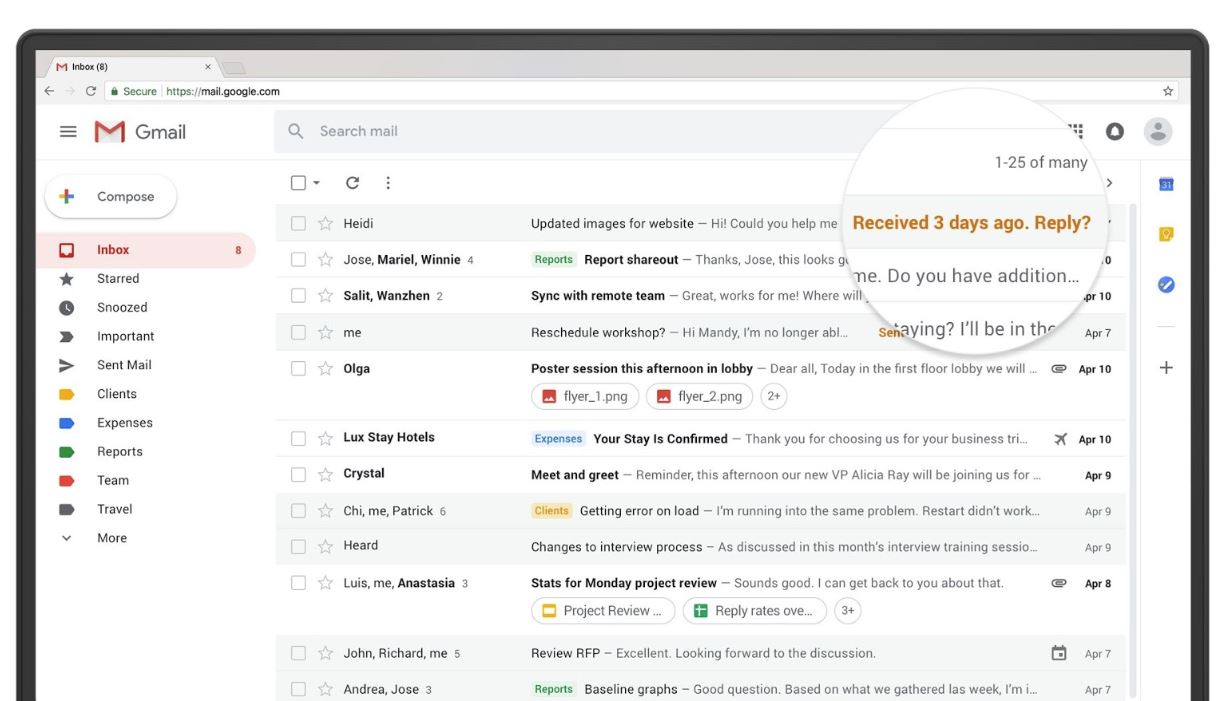Select the Luis, me, Anastasia checkbox
This screenshot has width=1226, height=701.
298,583
